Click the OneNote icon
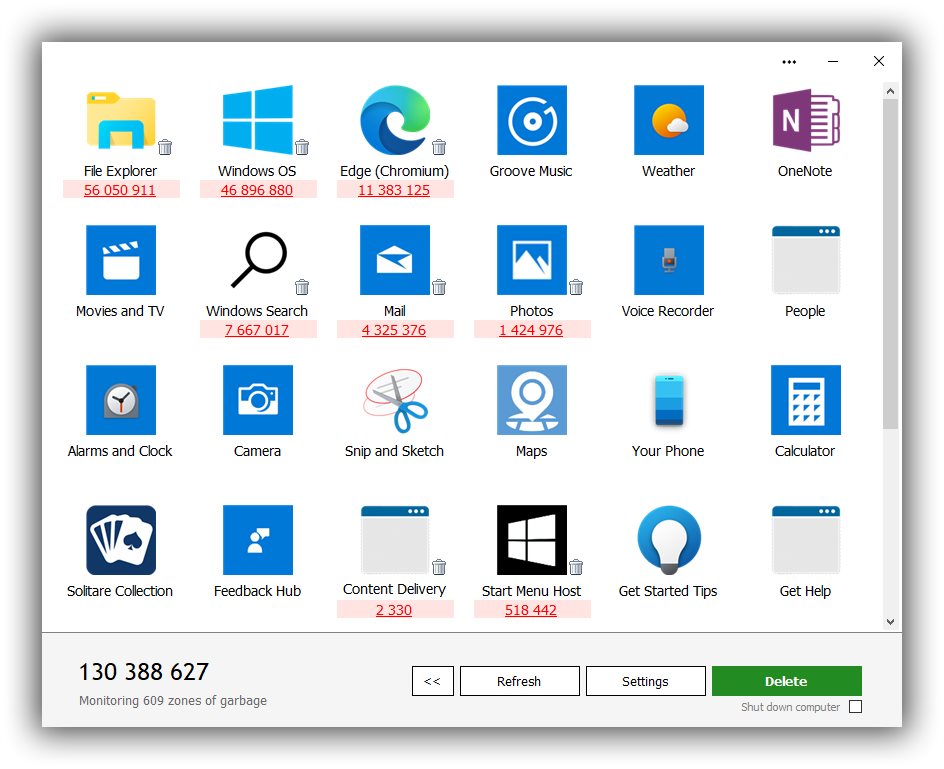 pyautogui.click(x=806, y=120)
